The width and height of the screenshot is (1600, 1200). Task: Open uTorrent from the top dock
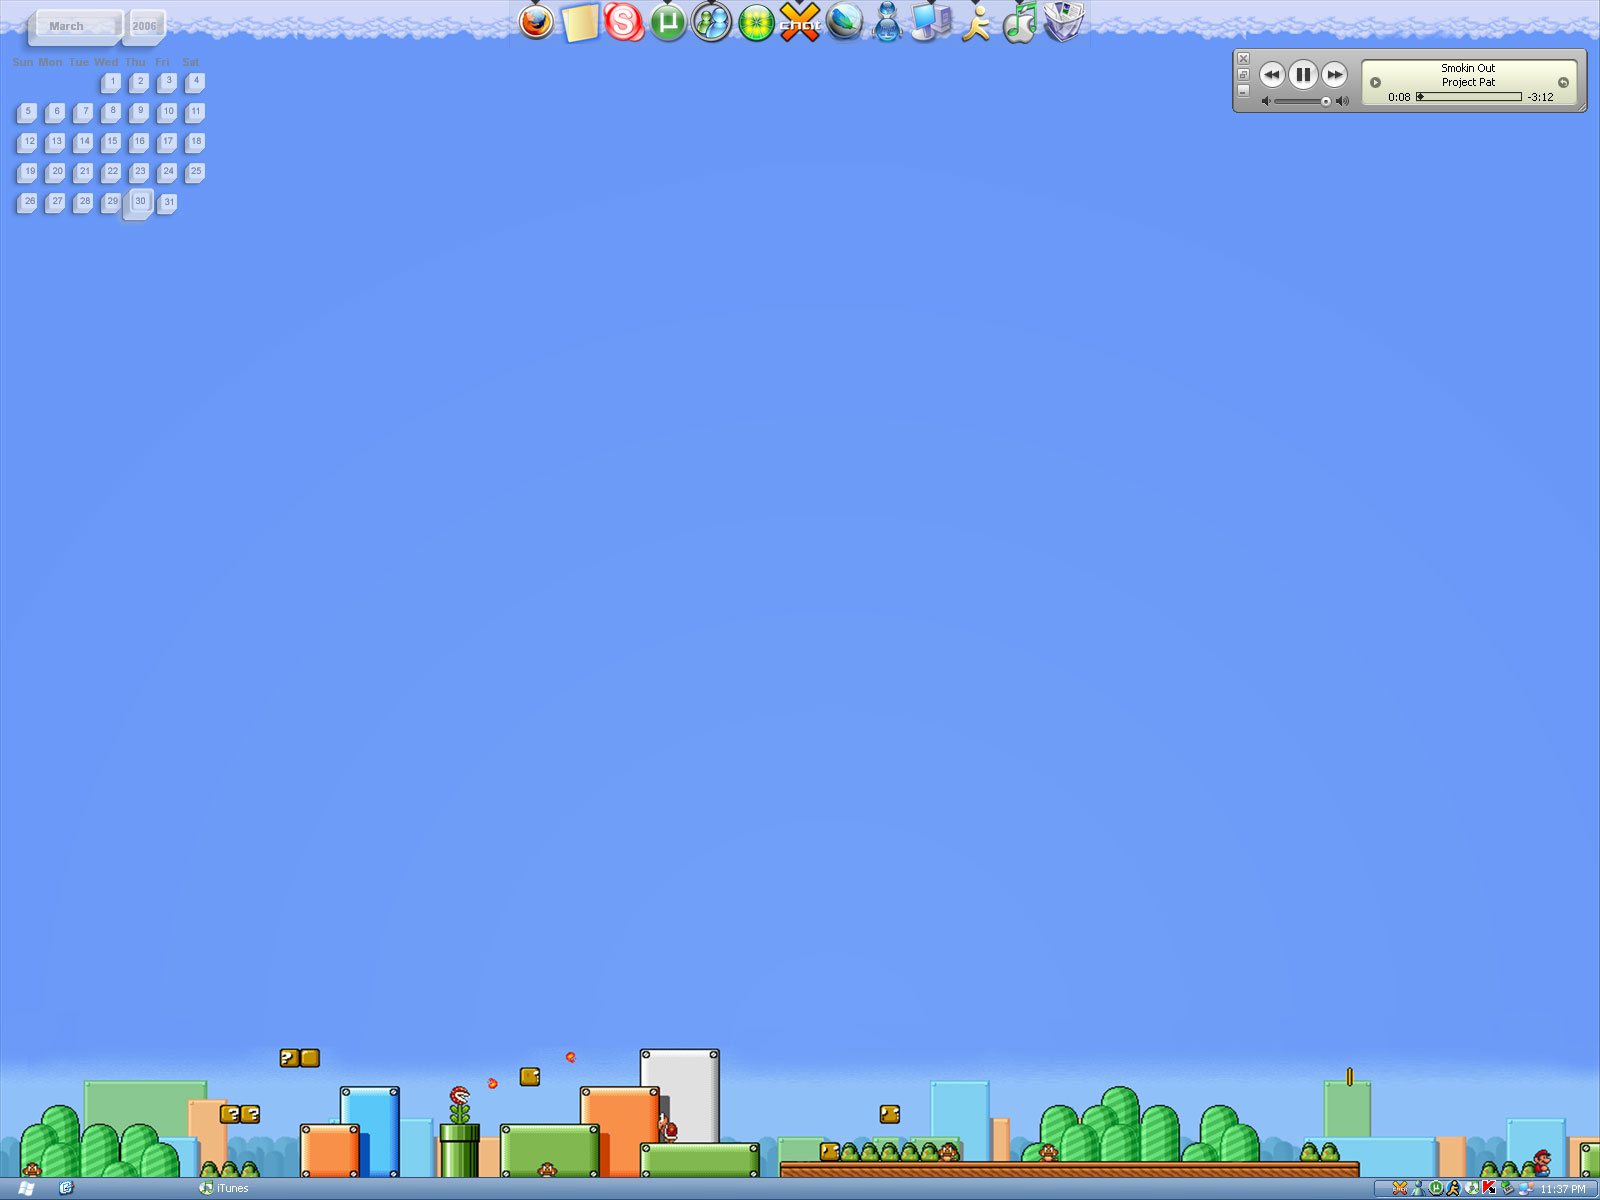point(668,22)
